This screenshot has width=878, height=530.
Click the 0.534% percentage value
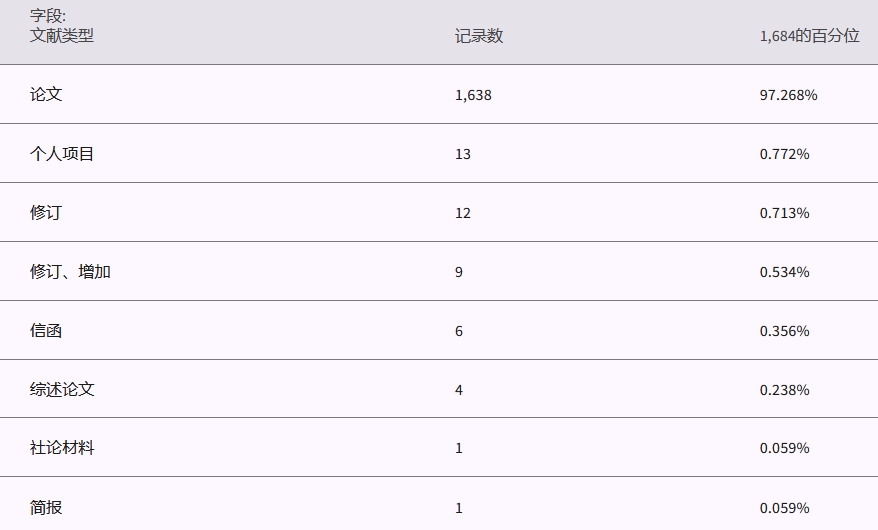[784, 272]
